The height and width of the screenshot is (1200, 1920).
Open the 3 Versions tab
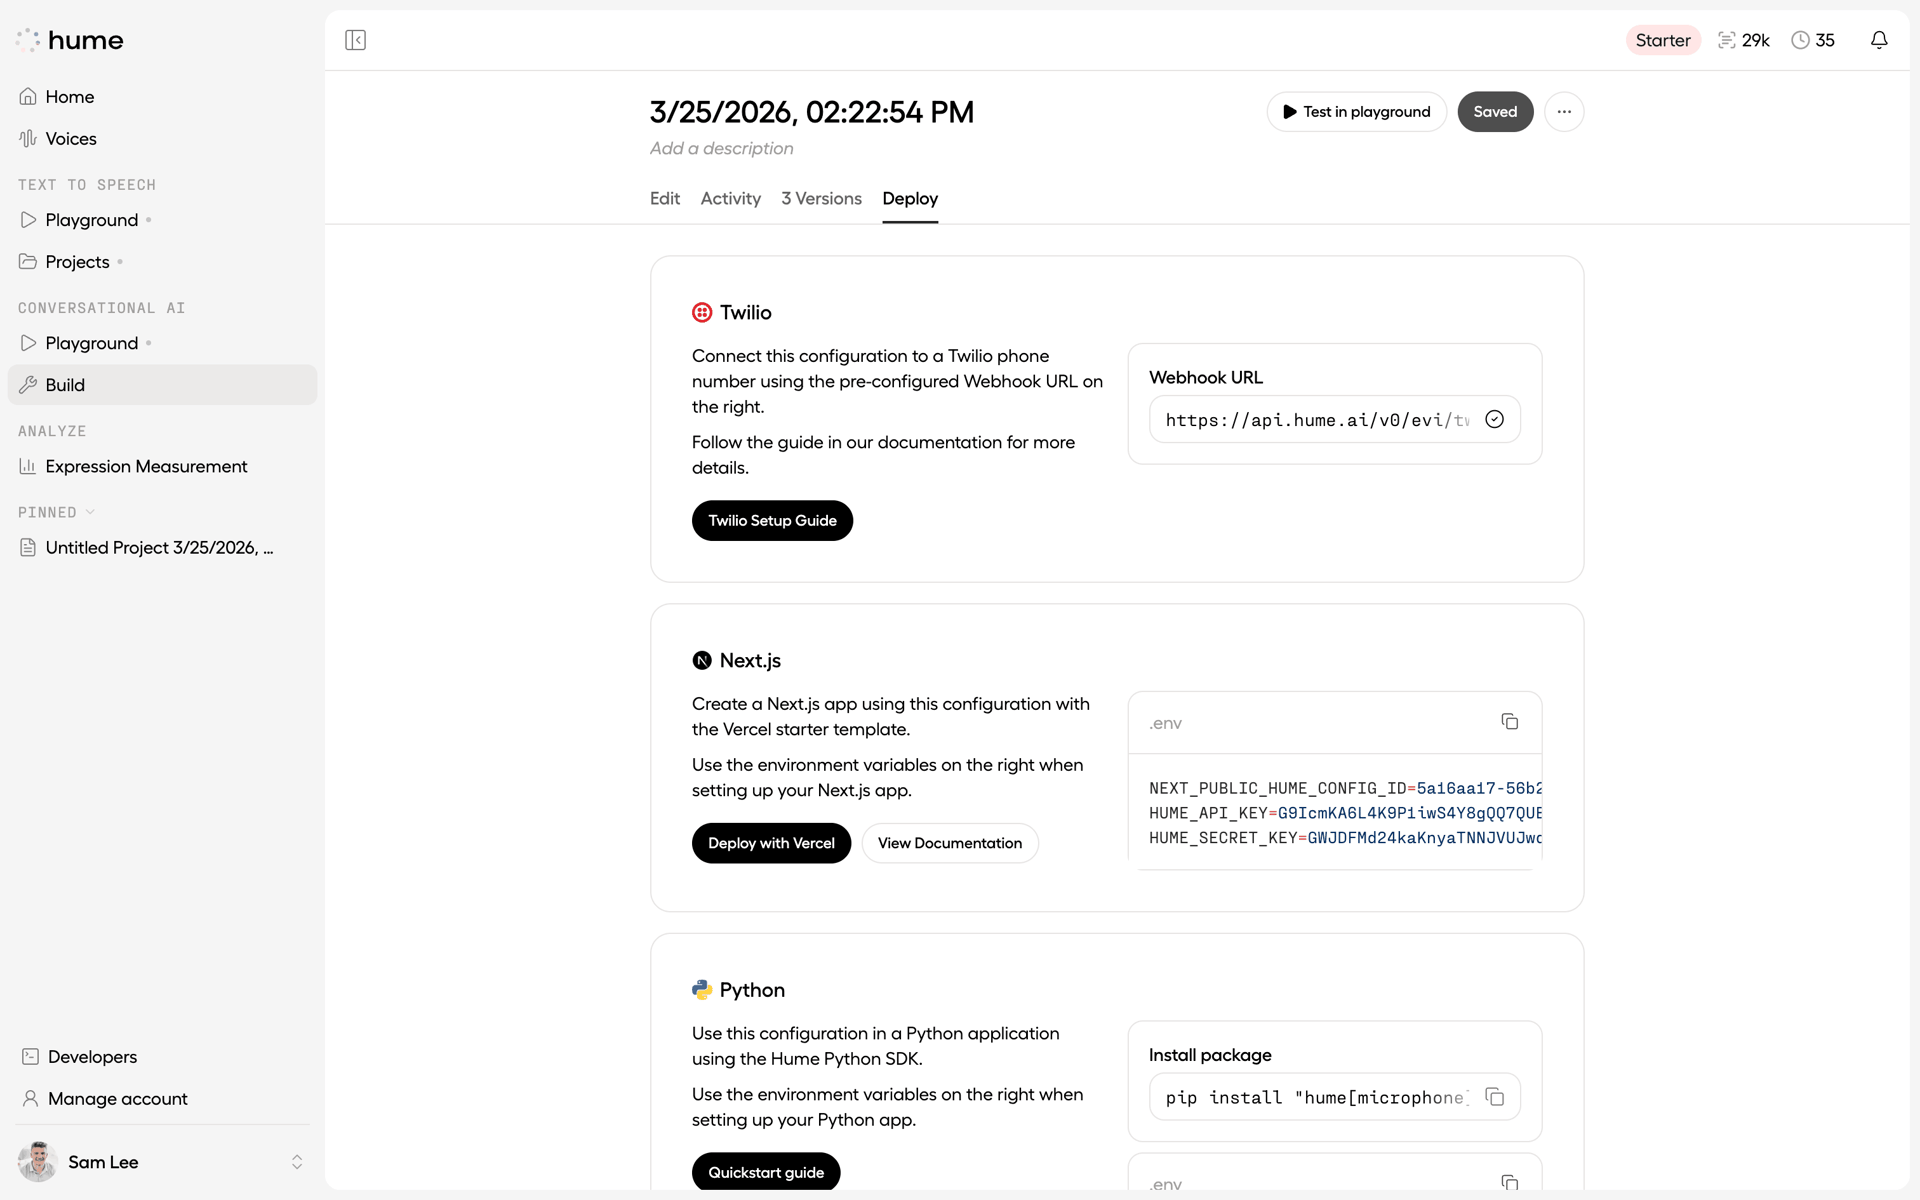click(821, 198)
